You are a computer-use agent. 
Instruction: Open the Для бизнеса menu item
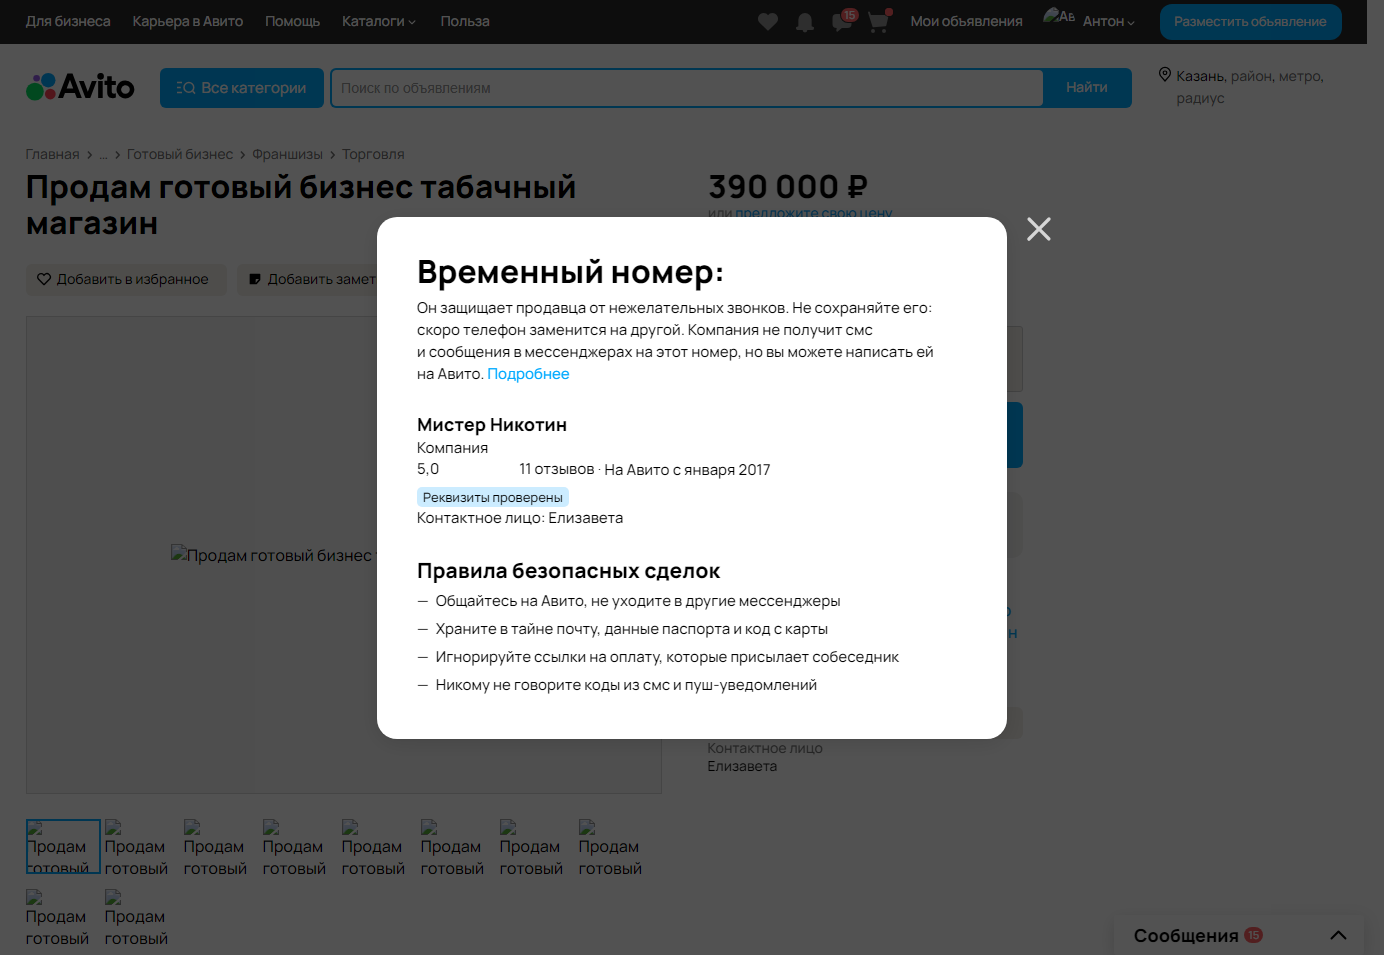point(68,21)
